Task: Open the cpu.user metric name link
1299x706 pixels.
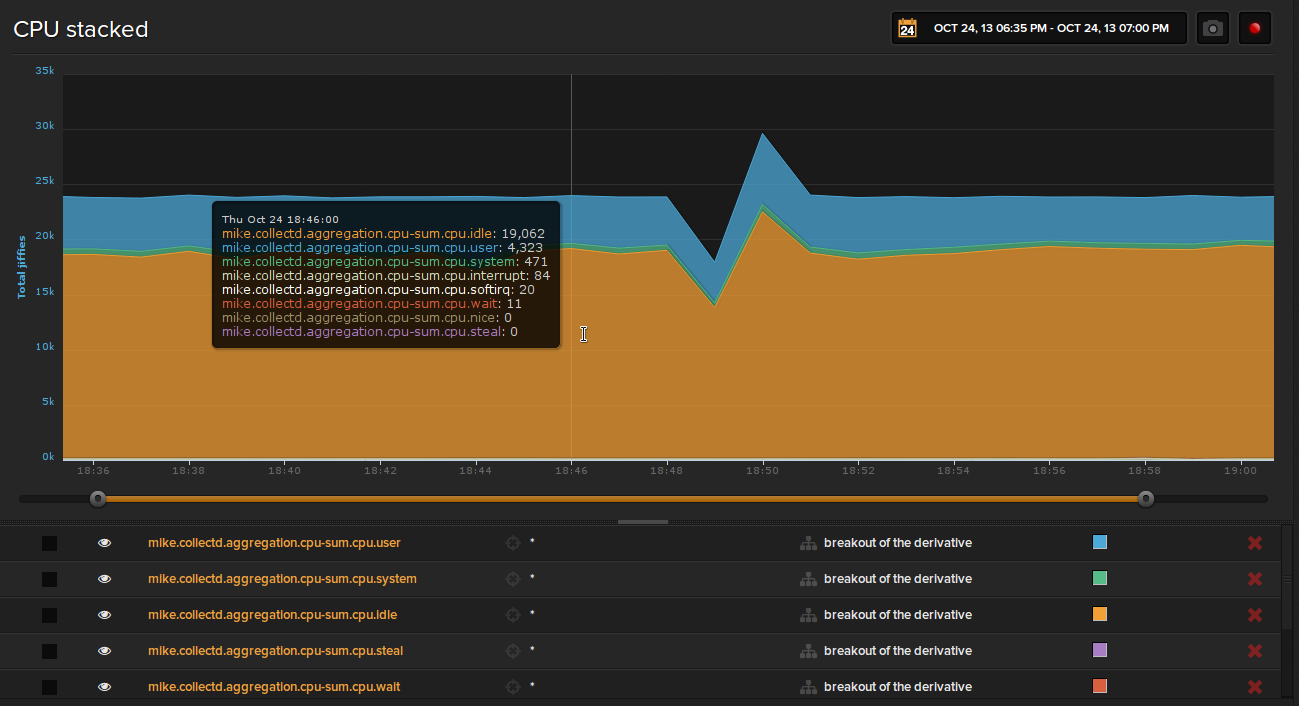Action: (x=274, y=542)
